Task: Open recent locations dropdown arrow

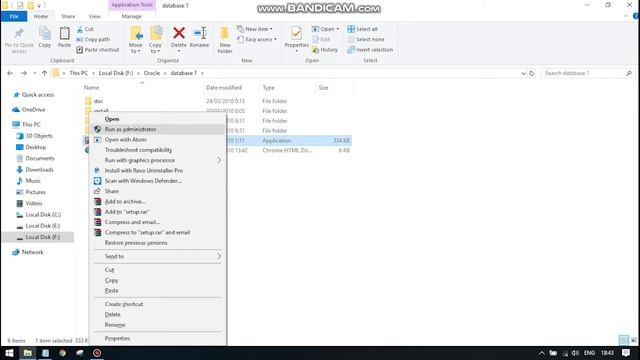Action: (x=35, y=73)
